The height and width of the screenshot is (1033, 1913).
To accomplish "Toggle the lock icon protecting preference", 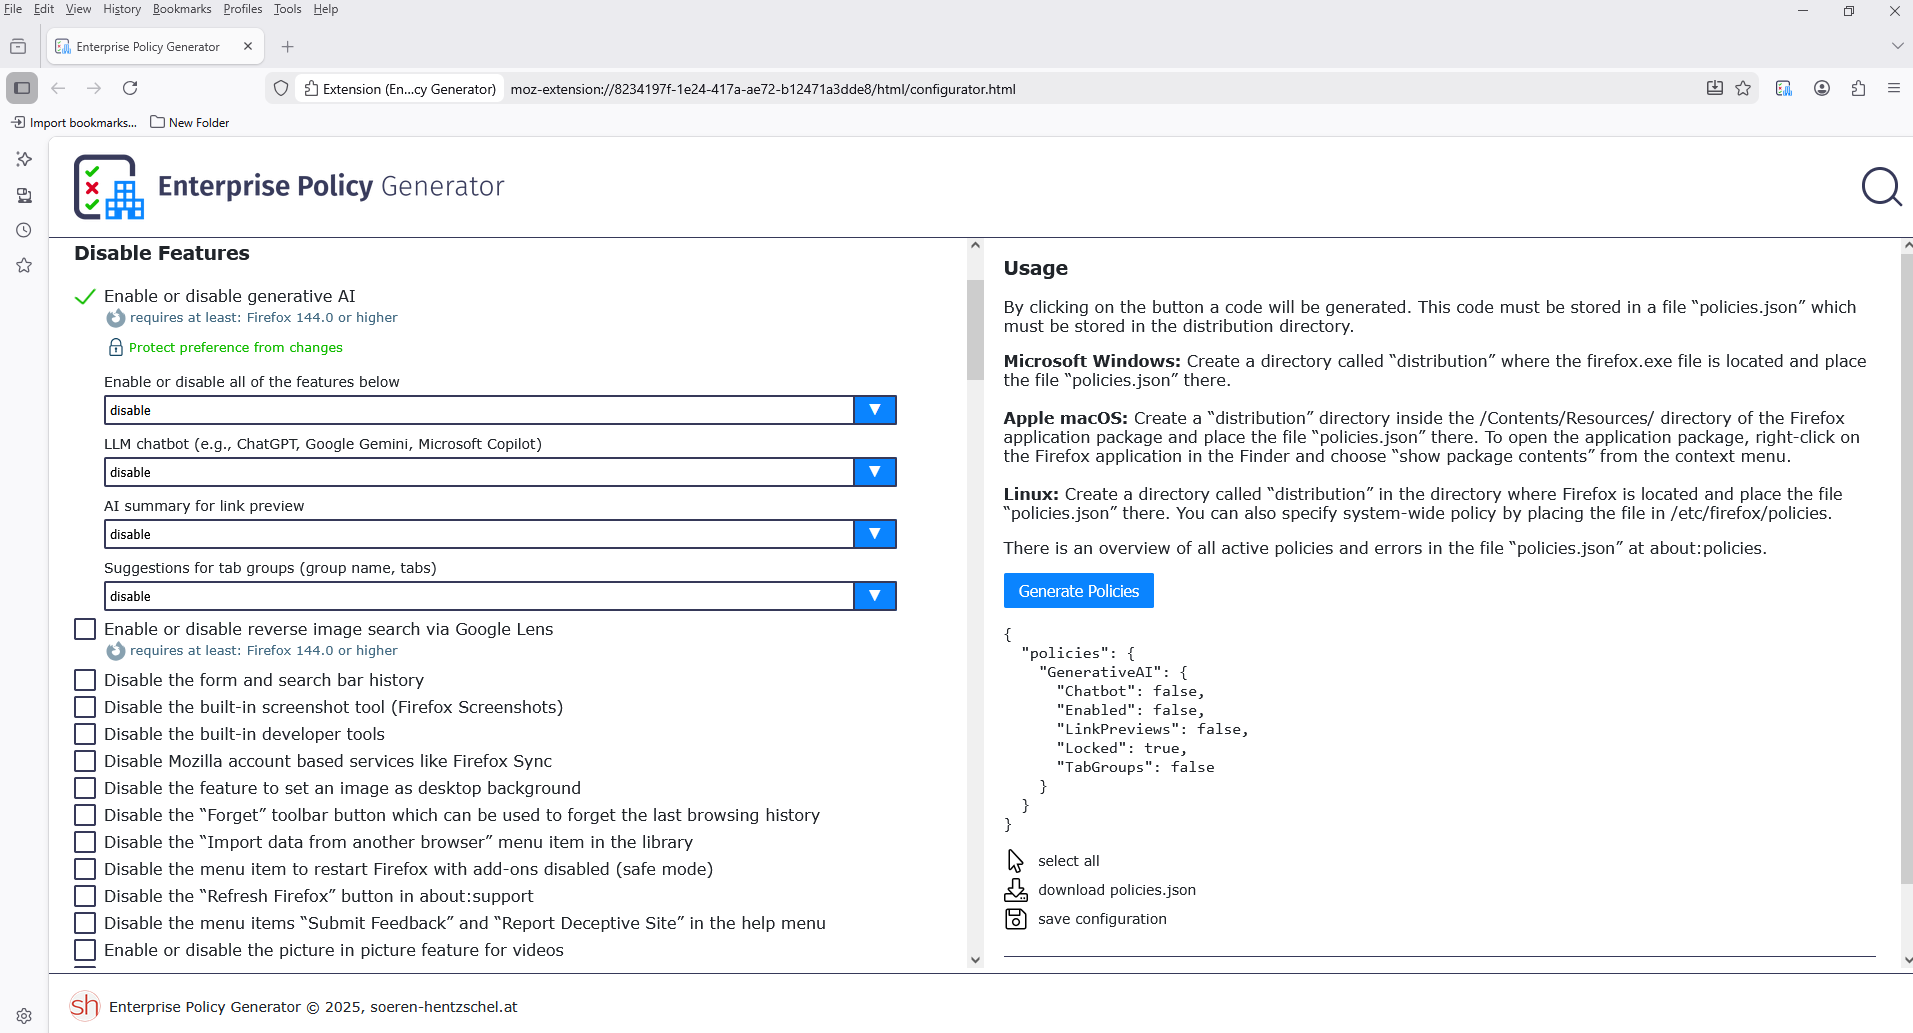I will pyautogui.click(x=115, y=348).
